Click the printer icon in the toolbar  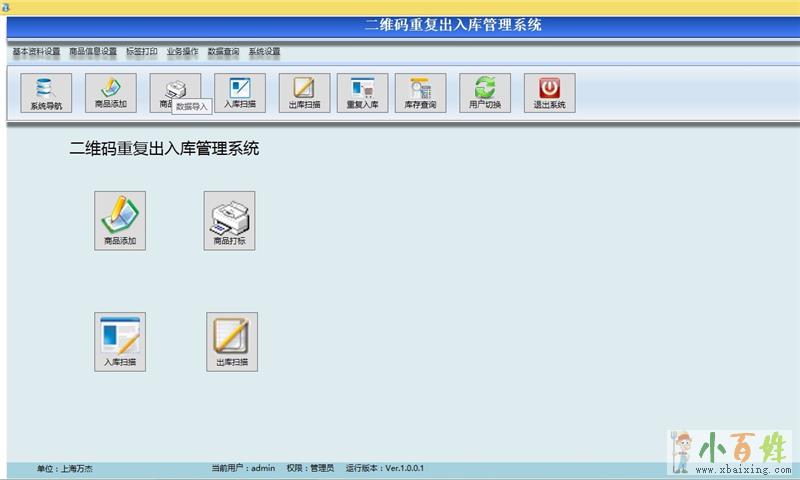point(174,88)
